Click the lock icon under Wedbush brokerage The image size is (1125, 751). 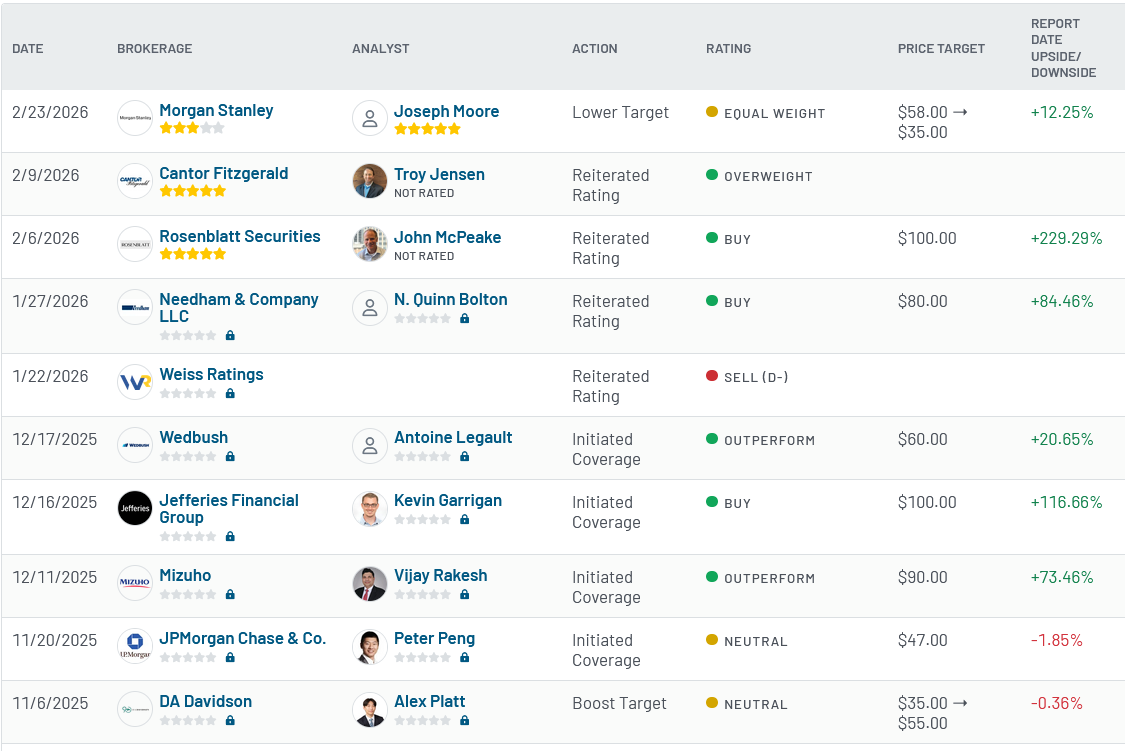pos(230,456)
